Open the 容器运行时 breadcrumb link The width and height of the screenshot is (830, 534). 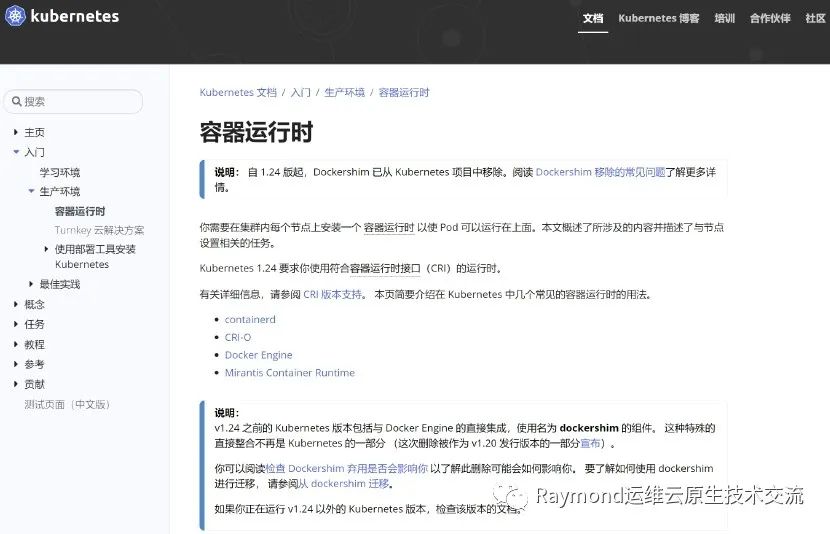click(x=404, y=92)
